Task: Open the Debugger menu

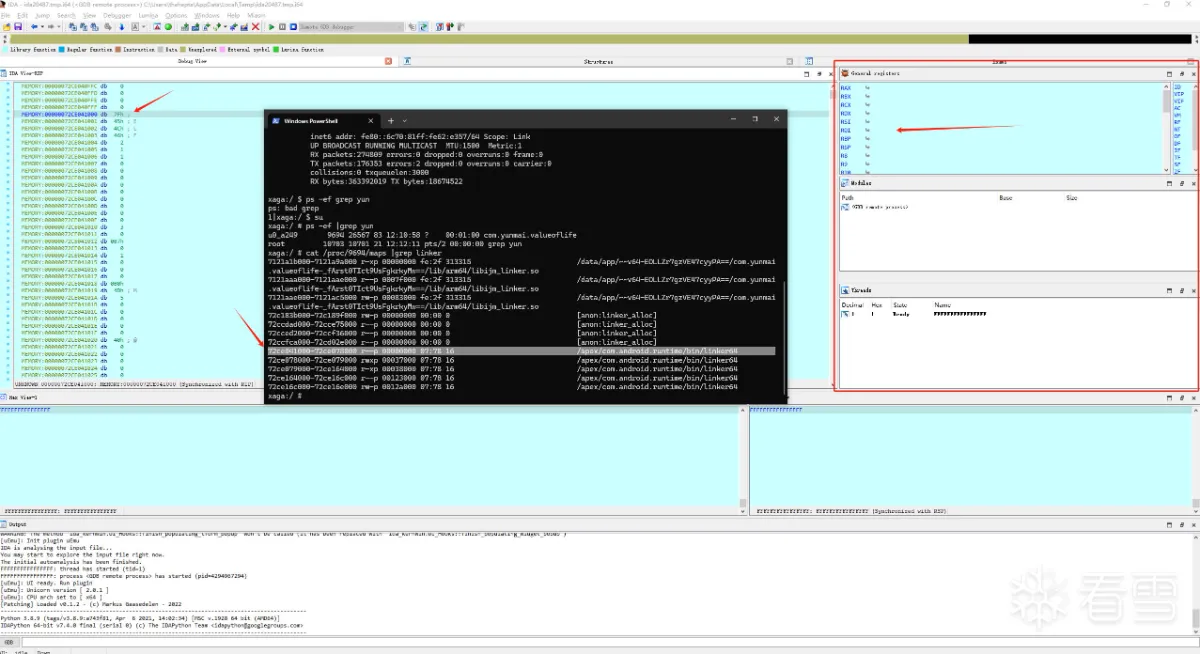Action: (117, 16)
